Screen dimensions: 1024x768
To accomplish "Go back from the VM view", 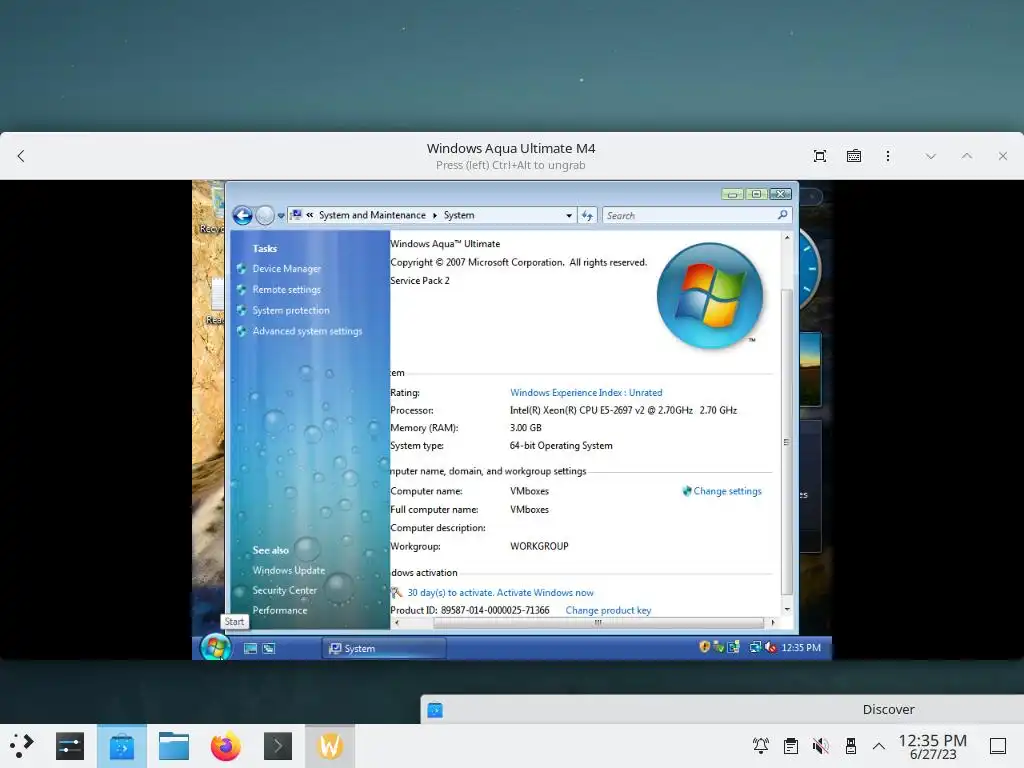I will pyautogui.click(x=21, y=156).
